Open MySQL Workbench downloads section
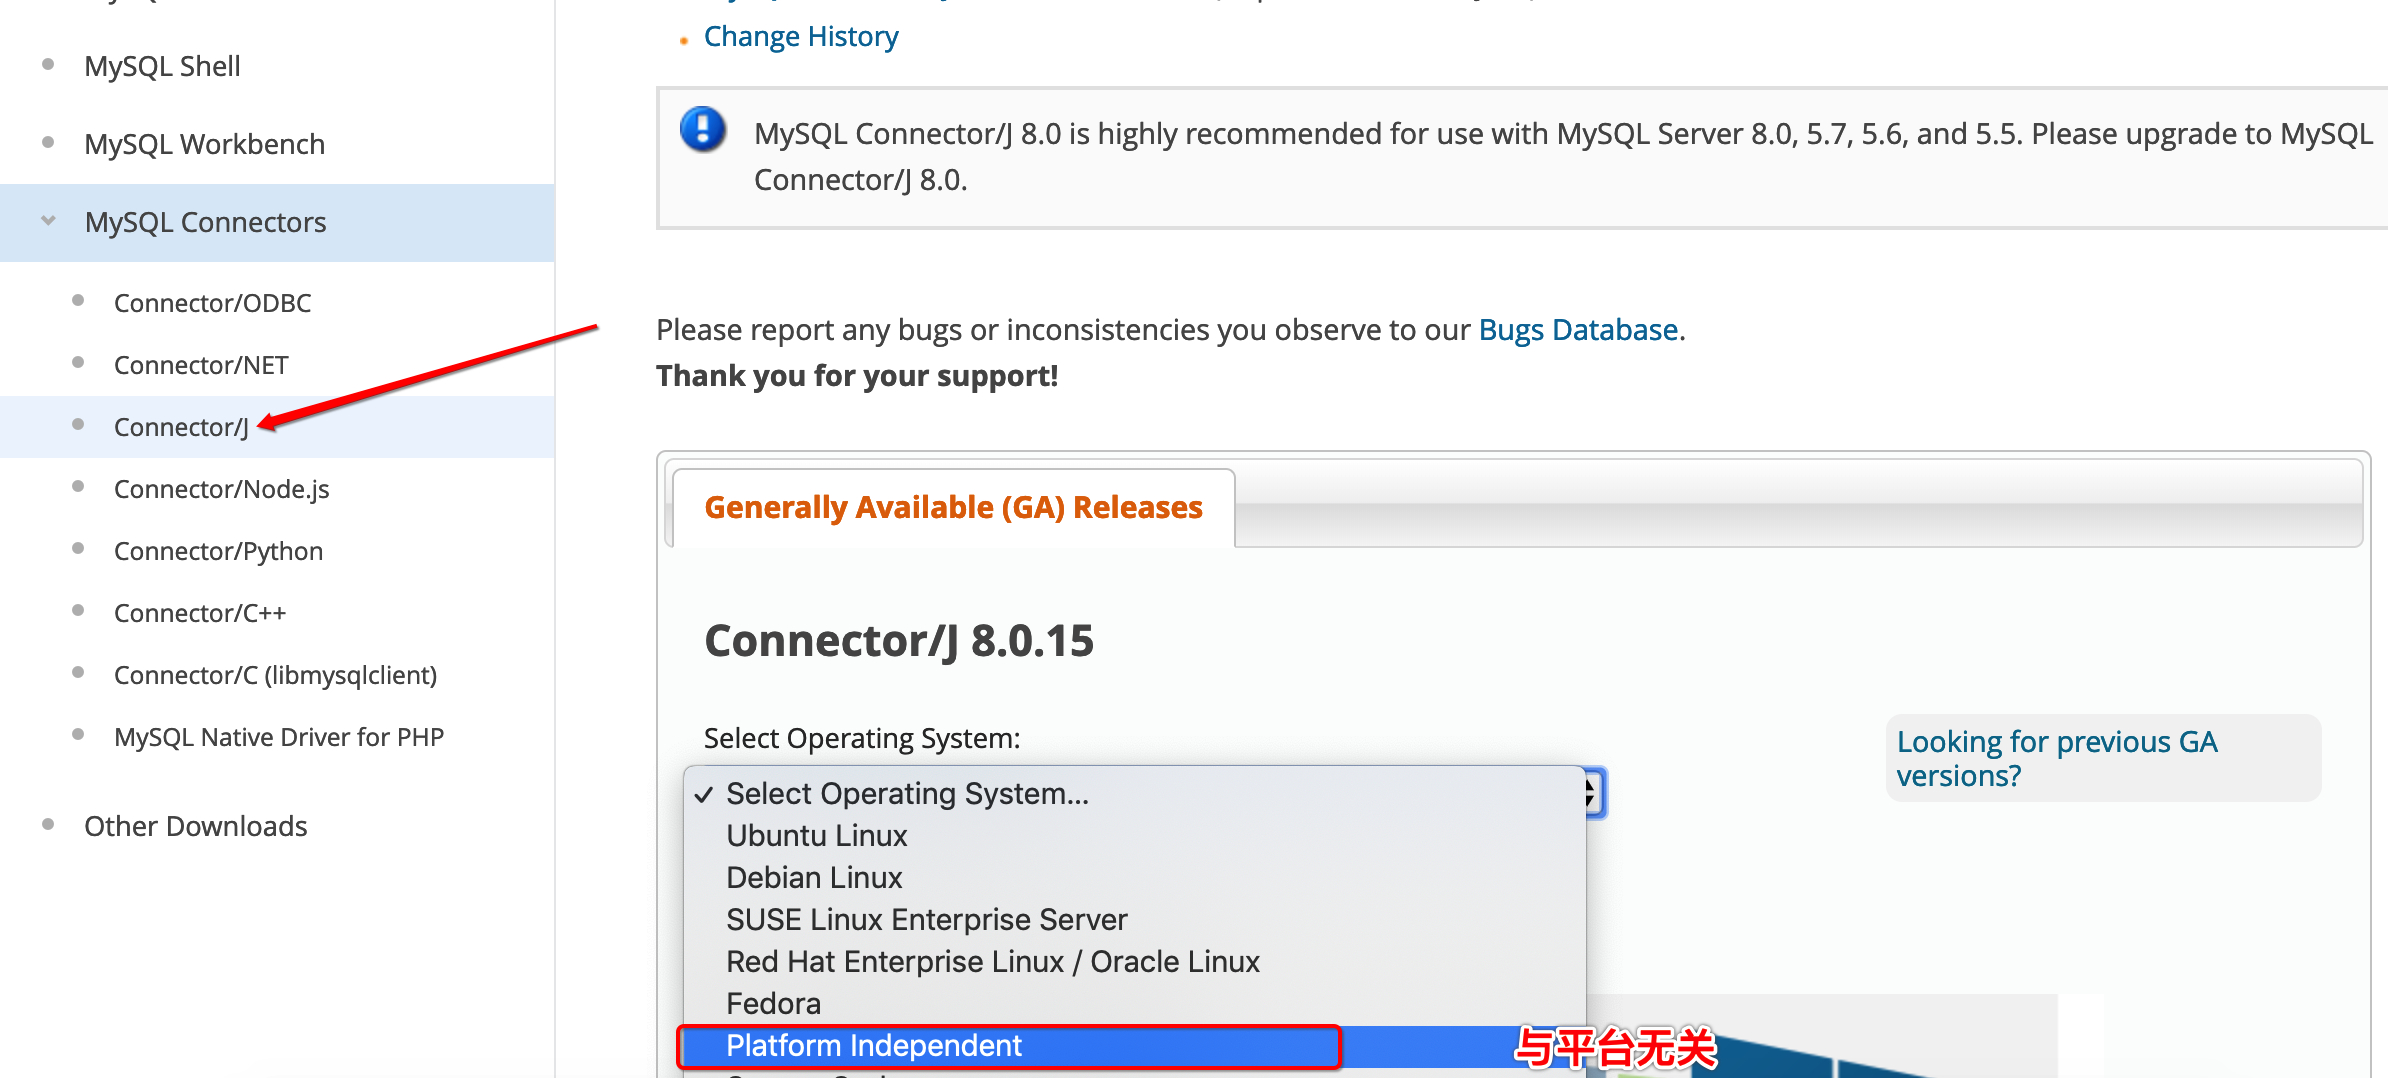Viewport: 2388px width, 1078px height. [204, 143]
